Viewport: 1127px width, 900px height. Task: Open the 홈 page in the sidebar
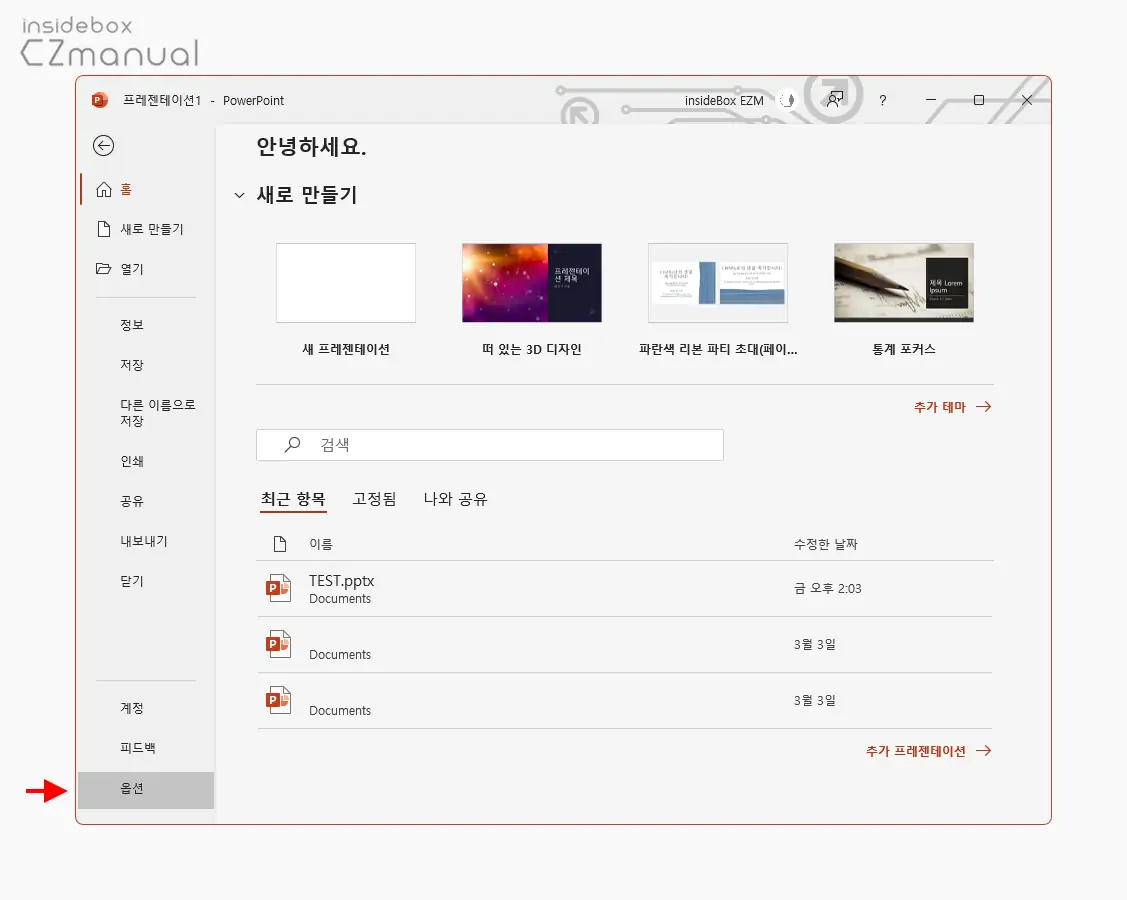tap(147, 189)
